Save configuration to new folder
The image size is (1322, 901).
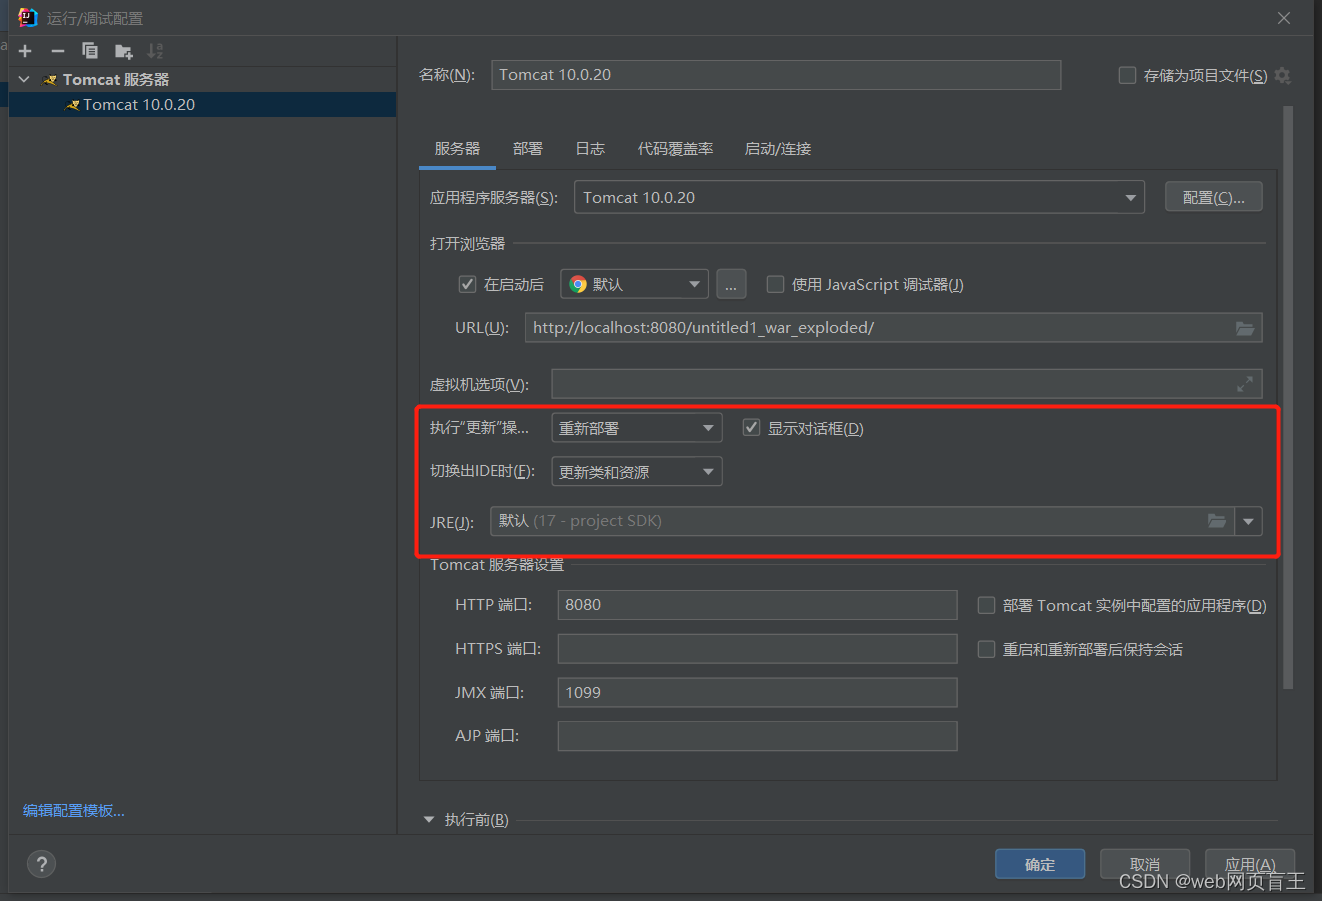(123, 51)
